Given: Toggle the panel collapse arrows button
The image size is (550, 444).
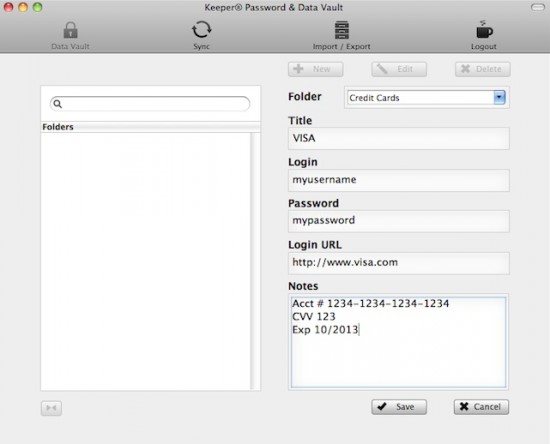Looking at the screenshot, I should coord(51,408).
